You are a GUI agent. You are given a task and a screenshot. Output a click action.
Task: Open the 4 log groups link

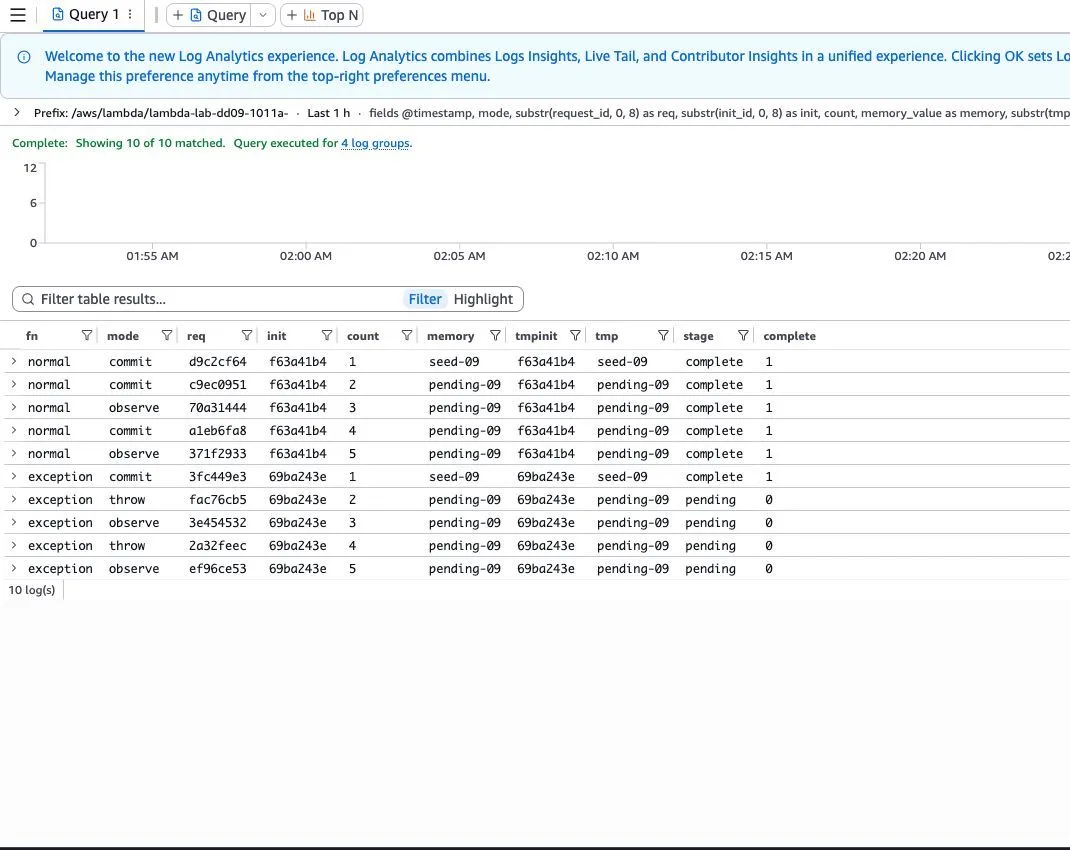click(x=375, y=143)
